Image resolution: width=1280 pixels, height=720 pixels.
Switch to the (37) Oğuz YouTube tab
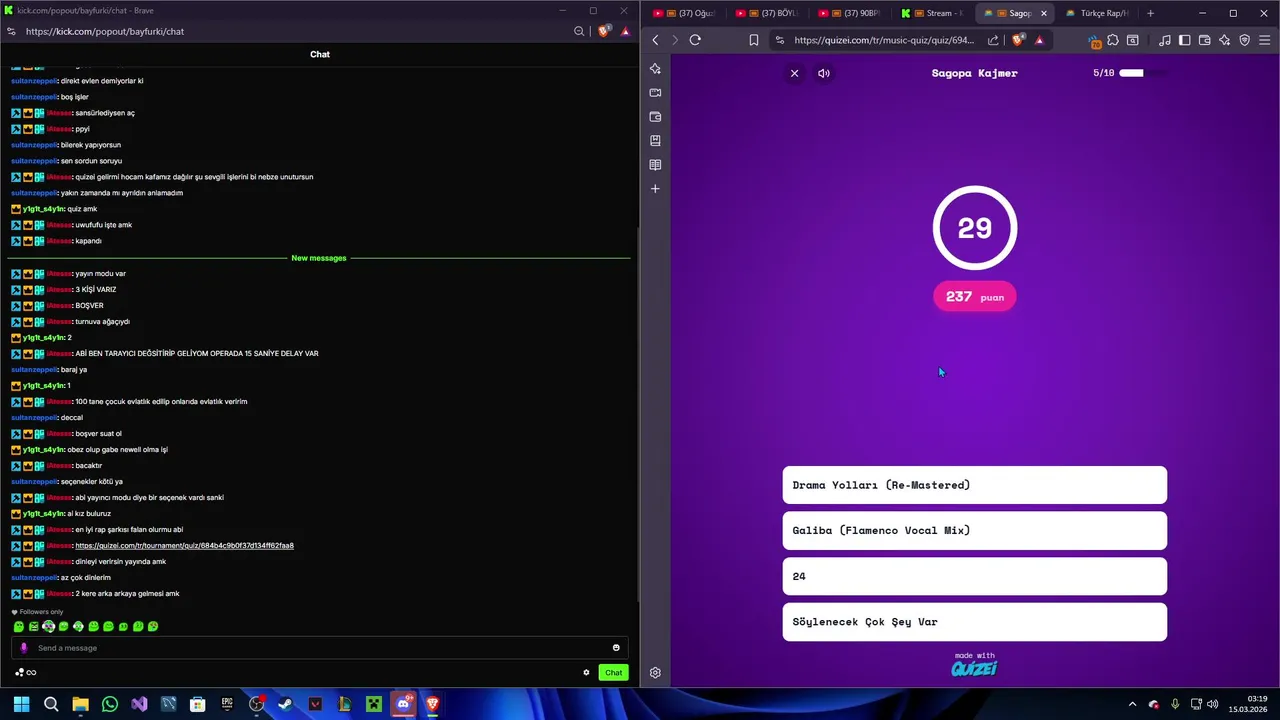click(x=685, y=13)
